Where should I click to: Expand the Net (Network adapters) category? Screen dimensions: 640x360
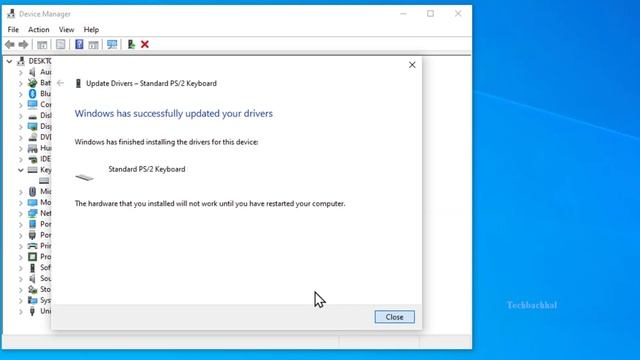20,213
